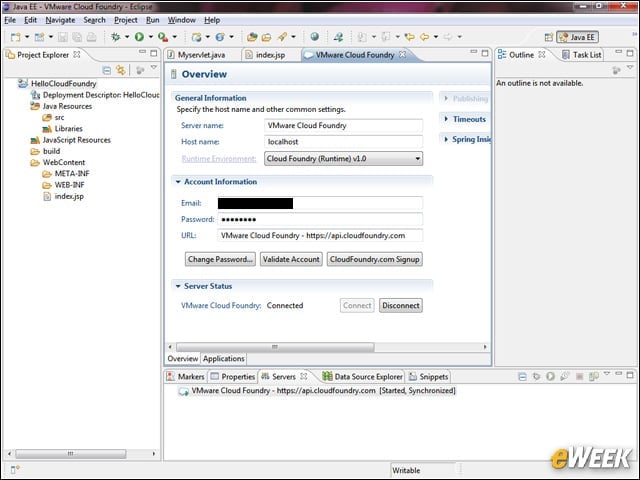This screenshot has width=640, height=480.
Task: Open the web browser globe icon
Action: pos(314,37)
